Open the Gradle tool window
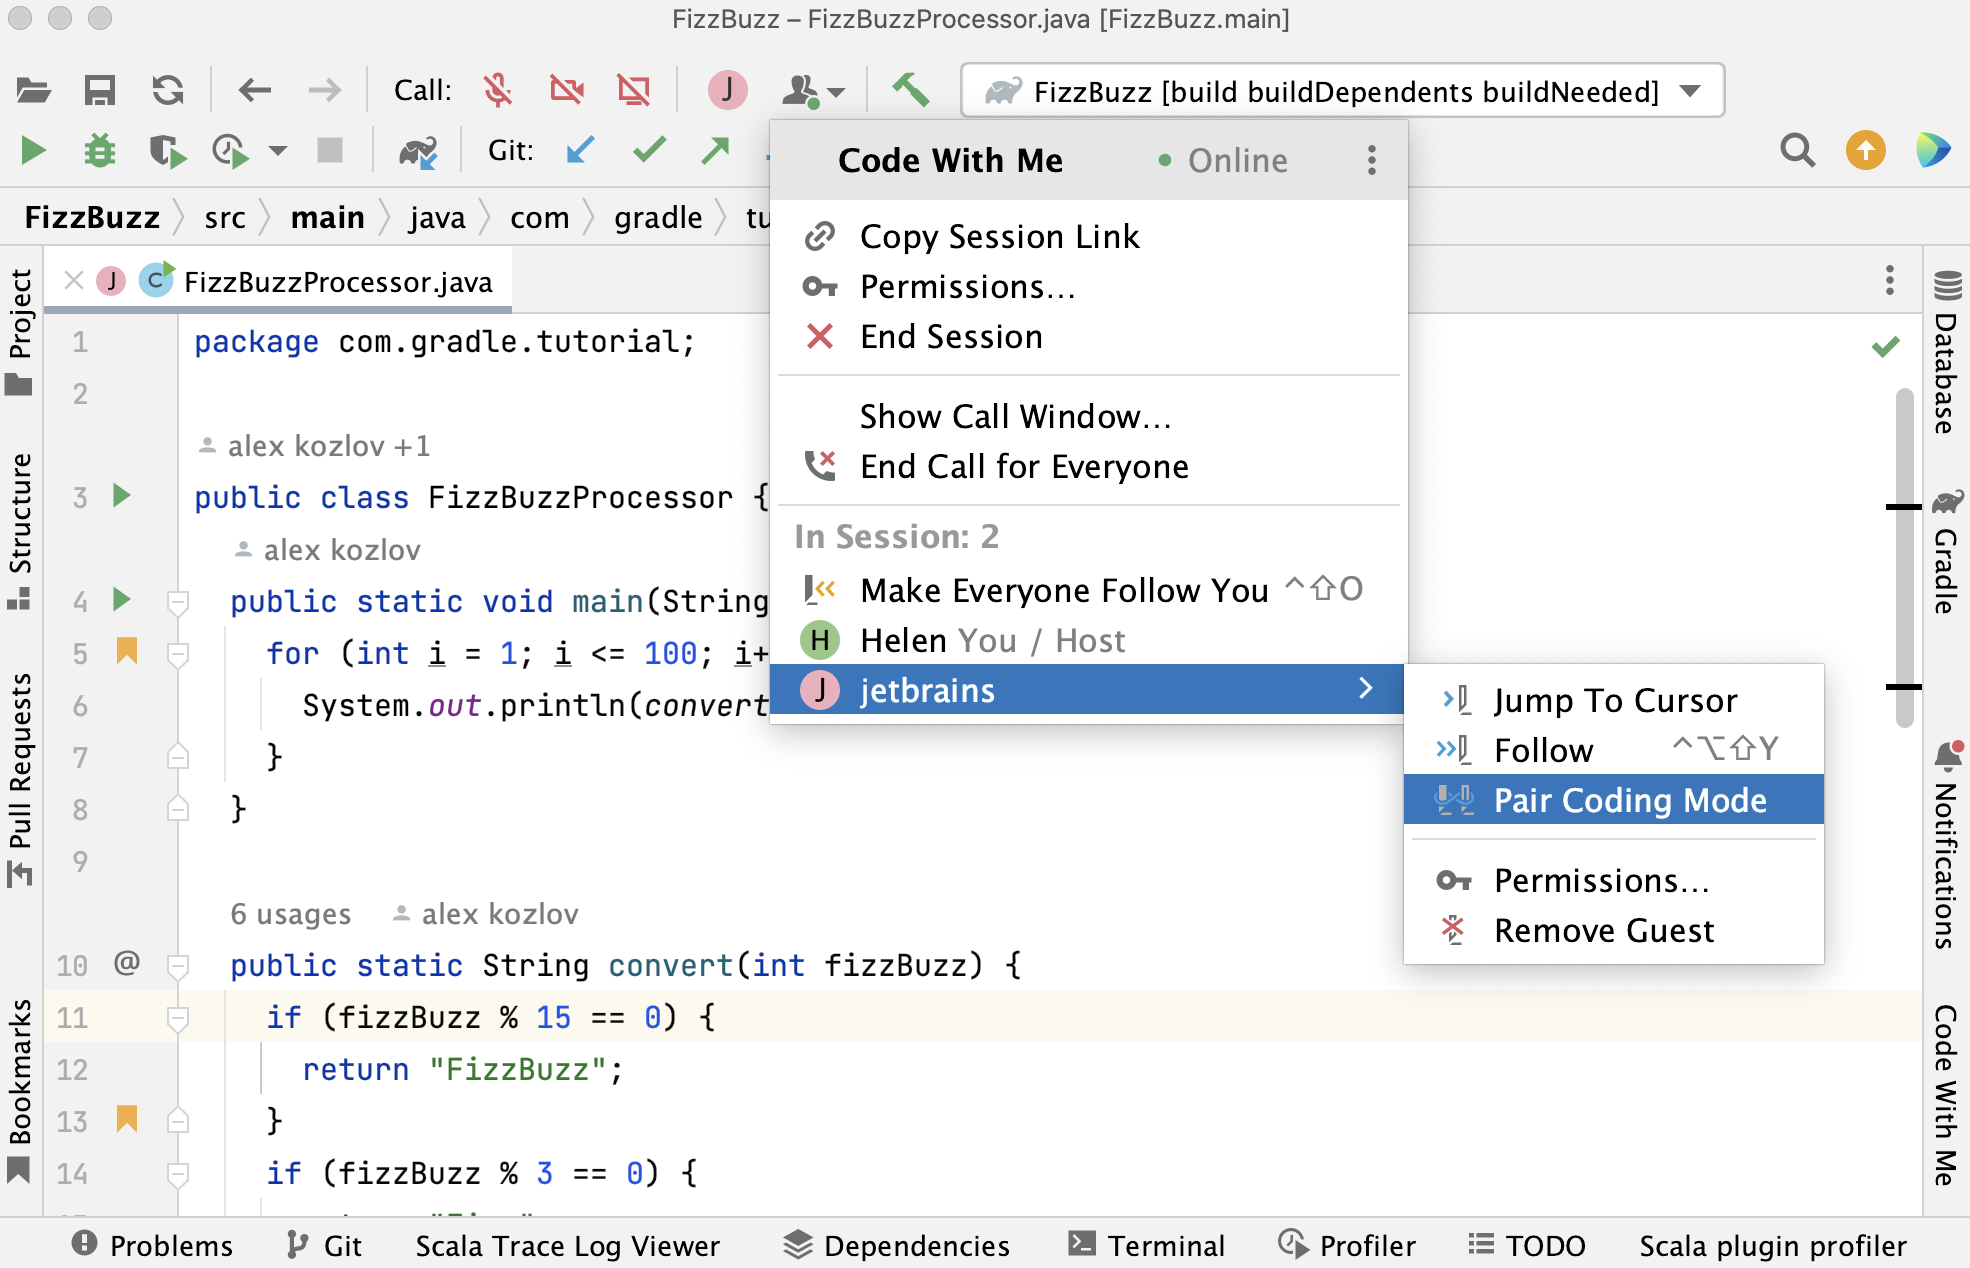This screenshot has width=1970, height=1268. (x=1946, y=551)
